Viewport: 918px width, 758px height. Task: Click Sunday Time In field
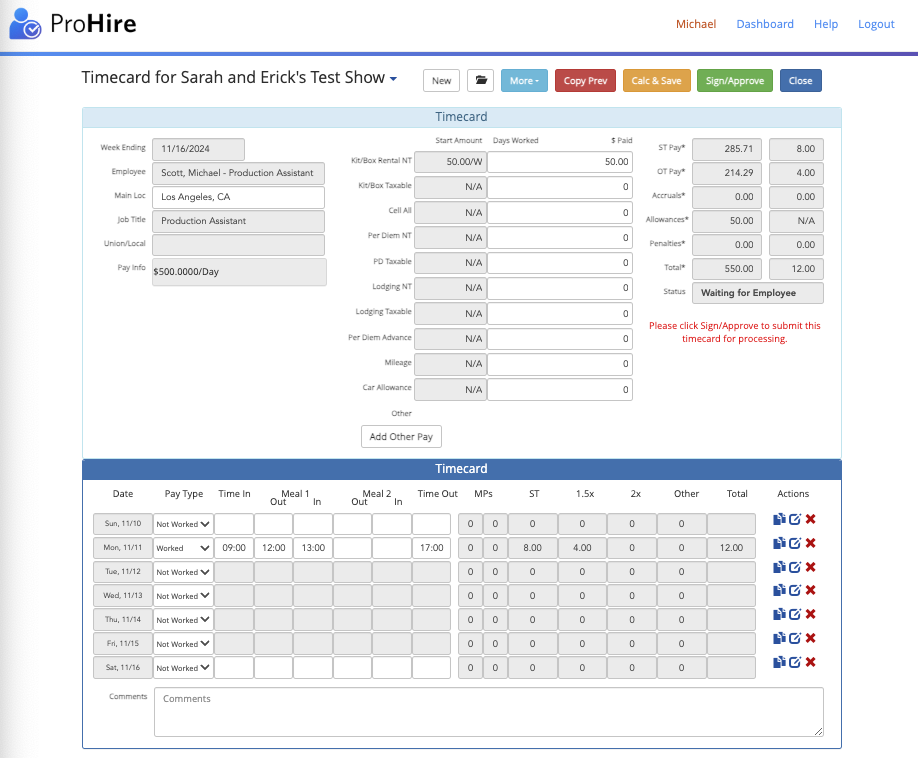point(234,524)
